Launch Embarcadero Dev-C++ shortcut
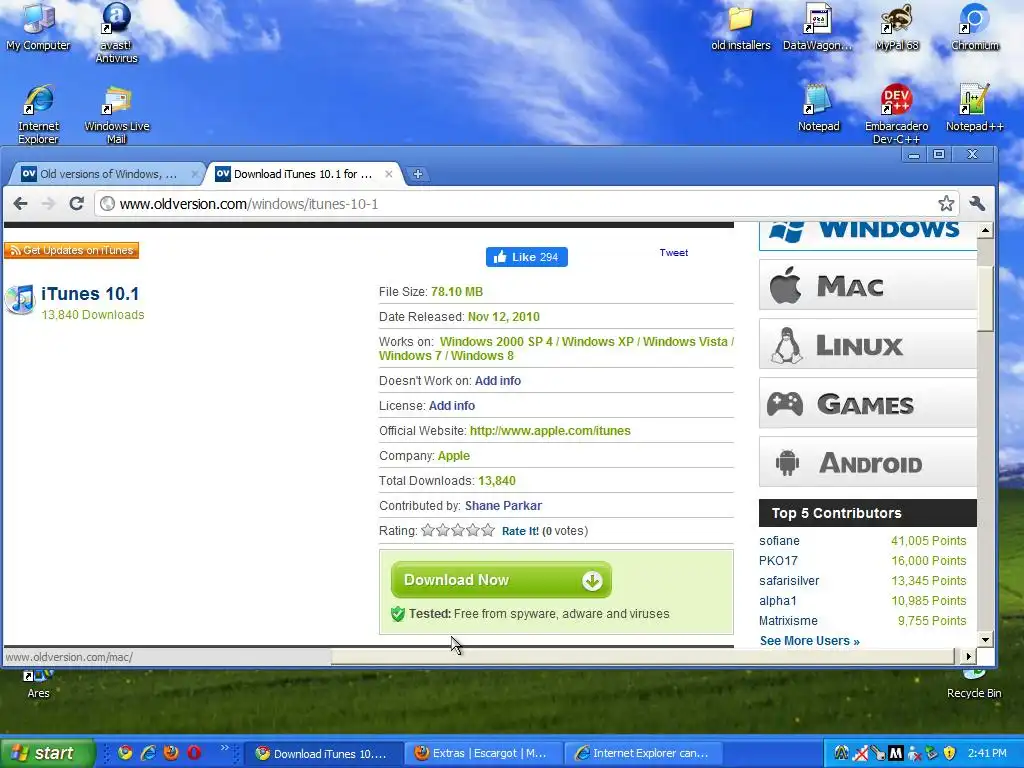Image resolution: width=1024 pixels, height=768 pixels. click(x=896, y=114)
